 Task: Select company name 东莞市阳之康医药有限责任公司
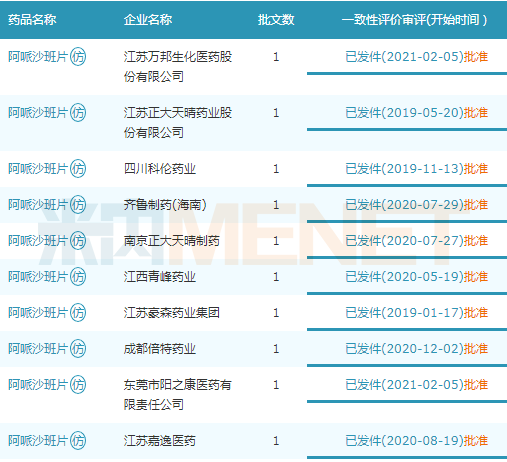point(178,395)
